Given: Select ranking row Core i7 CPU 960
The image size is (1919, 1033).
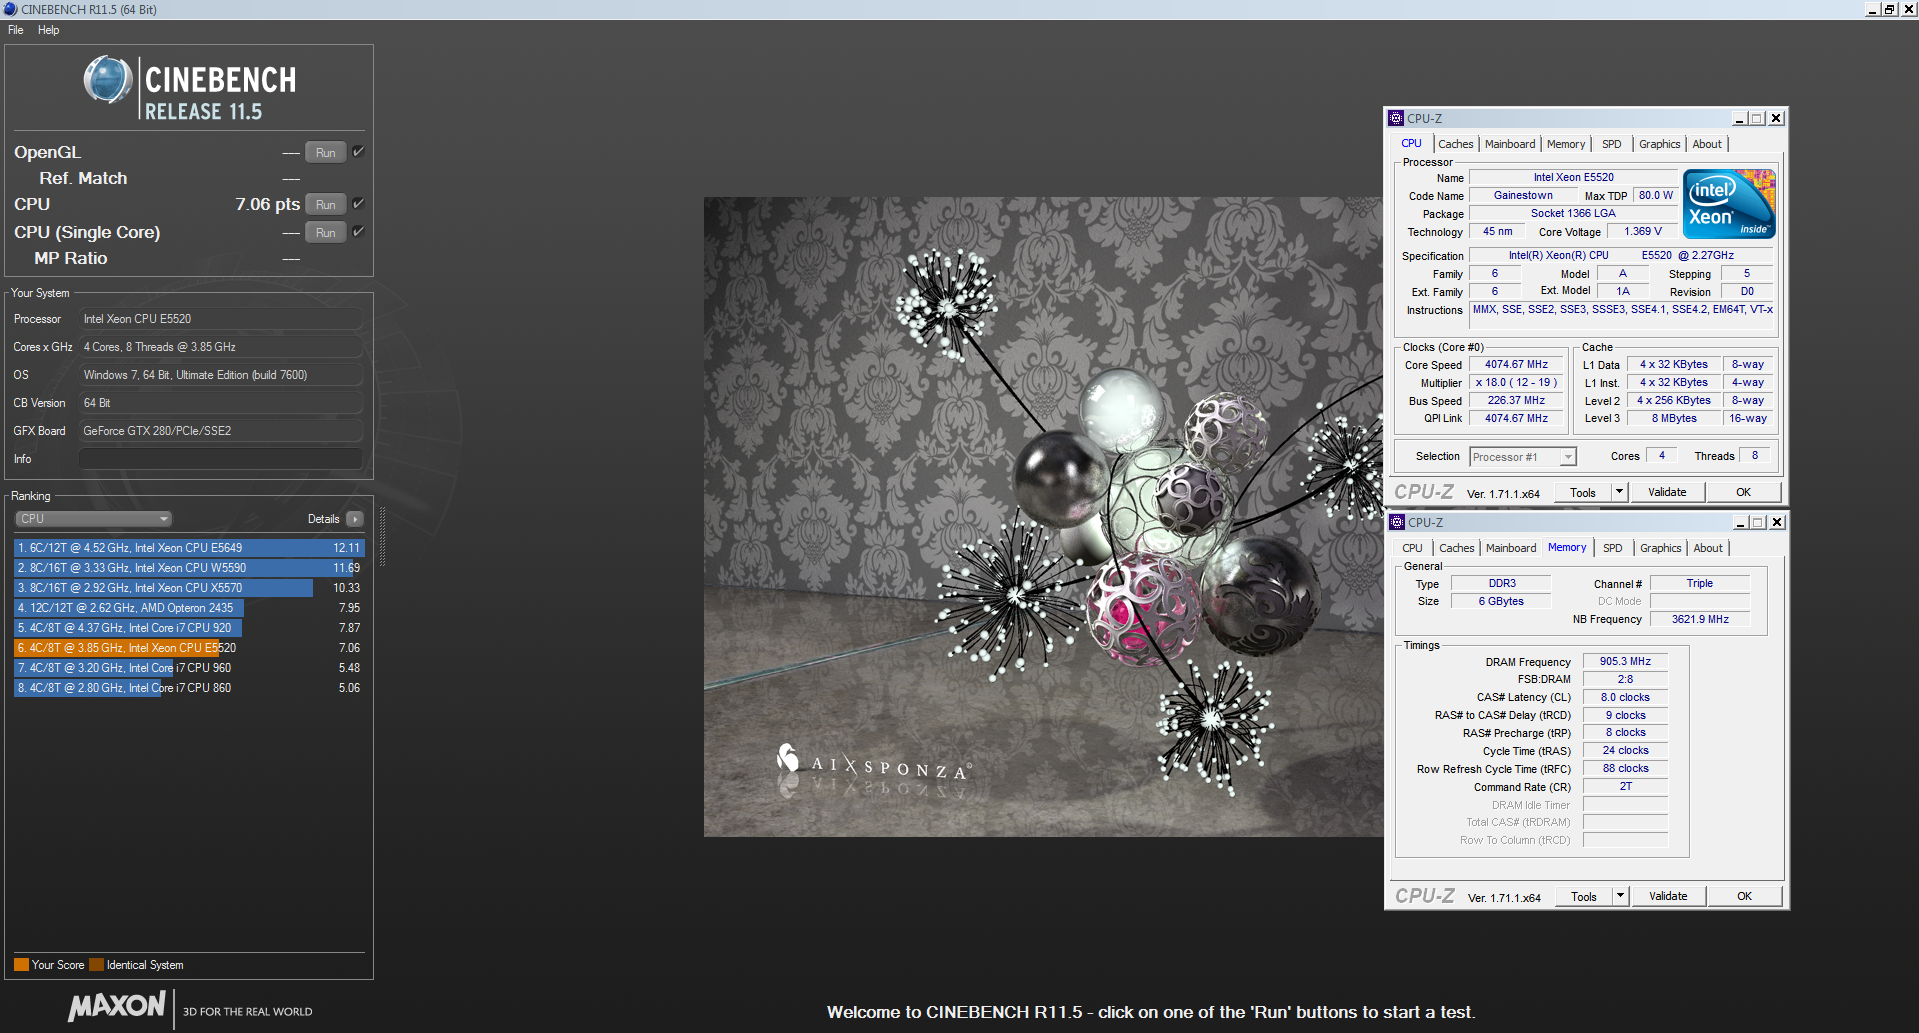Looking at the screenshot, I should [x=189, y=668].
